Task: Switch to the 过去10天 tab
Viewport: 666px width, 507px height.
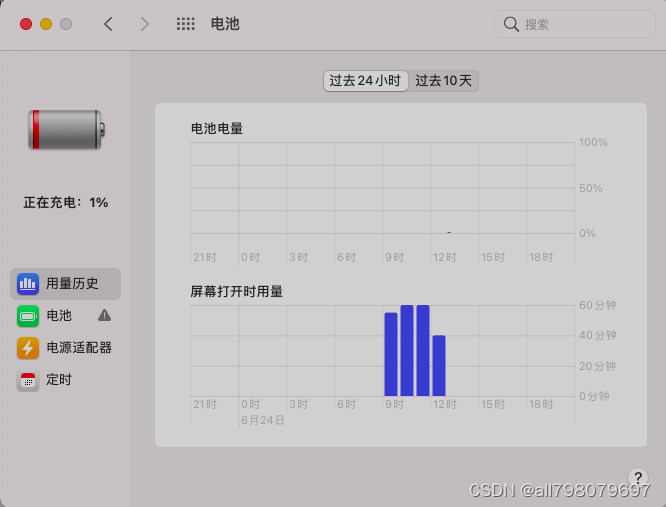Action: [x=443, y=81]
